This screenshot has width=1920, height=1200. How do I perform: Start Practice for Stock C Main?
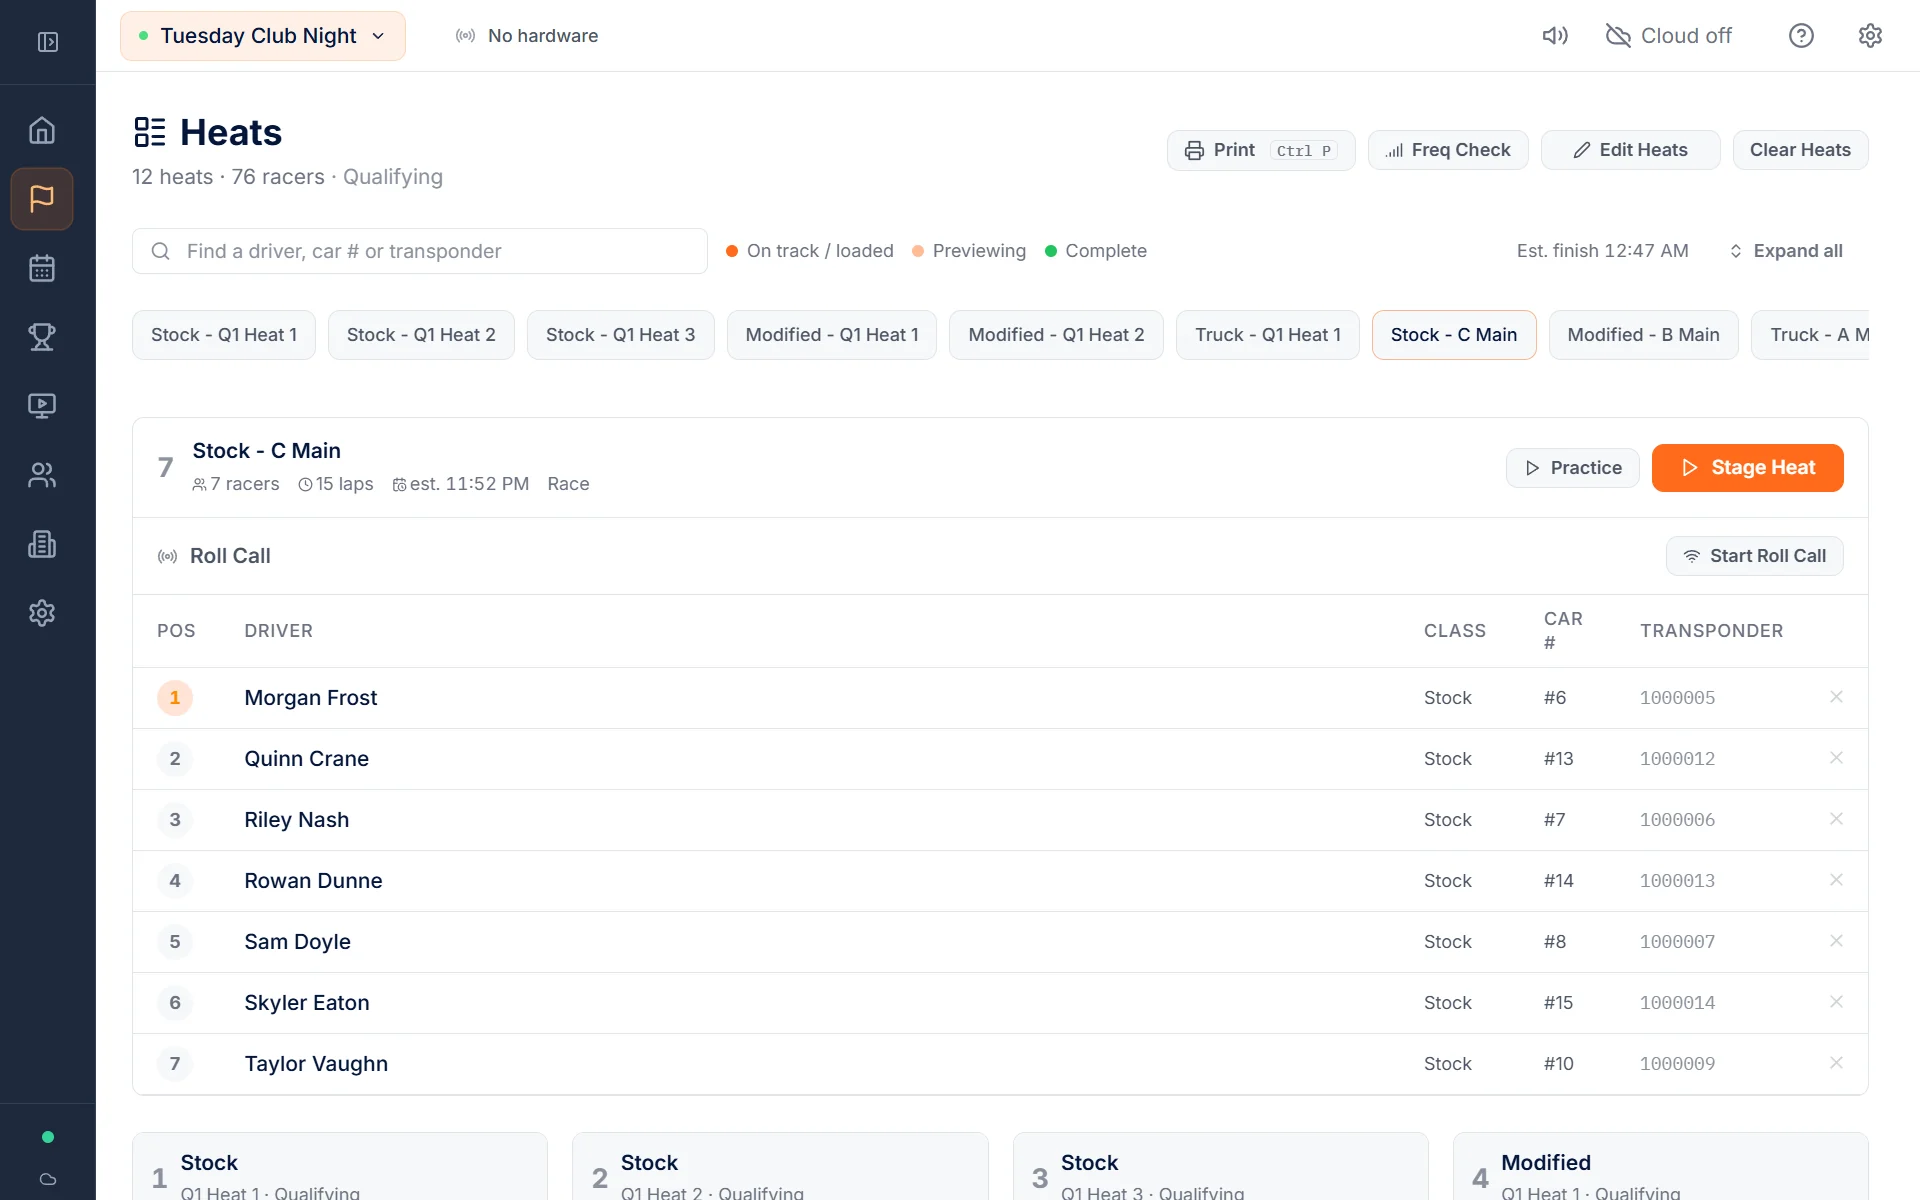pos(1572,468)
